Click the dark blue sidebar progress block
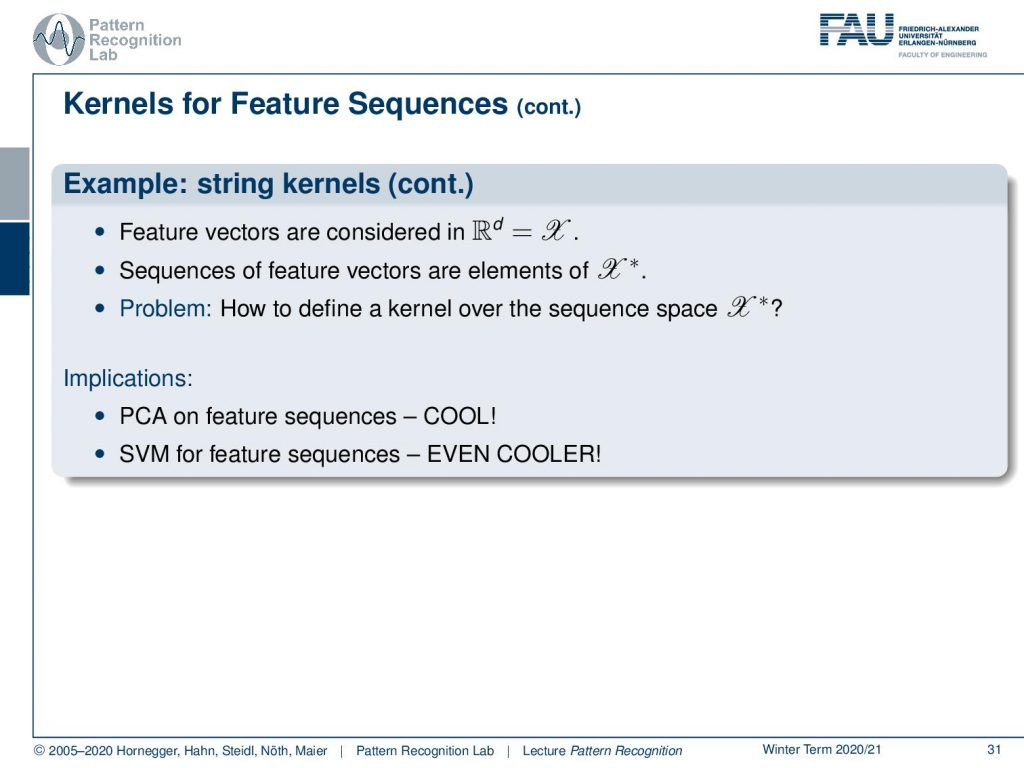 (x=14, y=259)
